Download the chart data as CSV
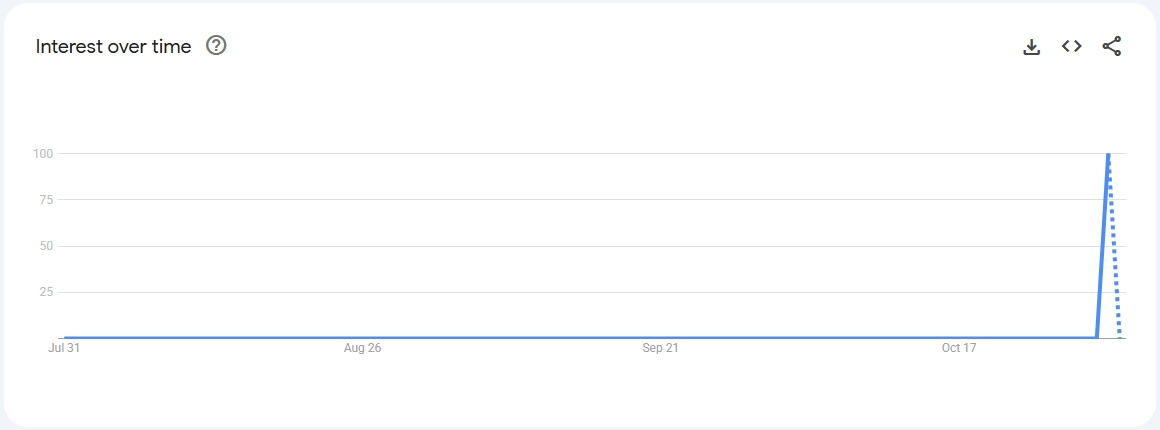This screenshot has width=1160, height=430. (x=1032, y=46)
